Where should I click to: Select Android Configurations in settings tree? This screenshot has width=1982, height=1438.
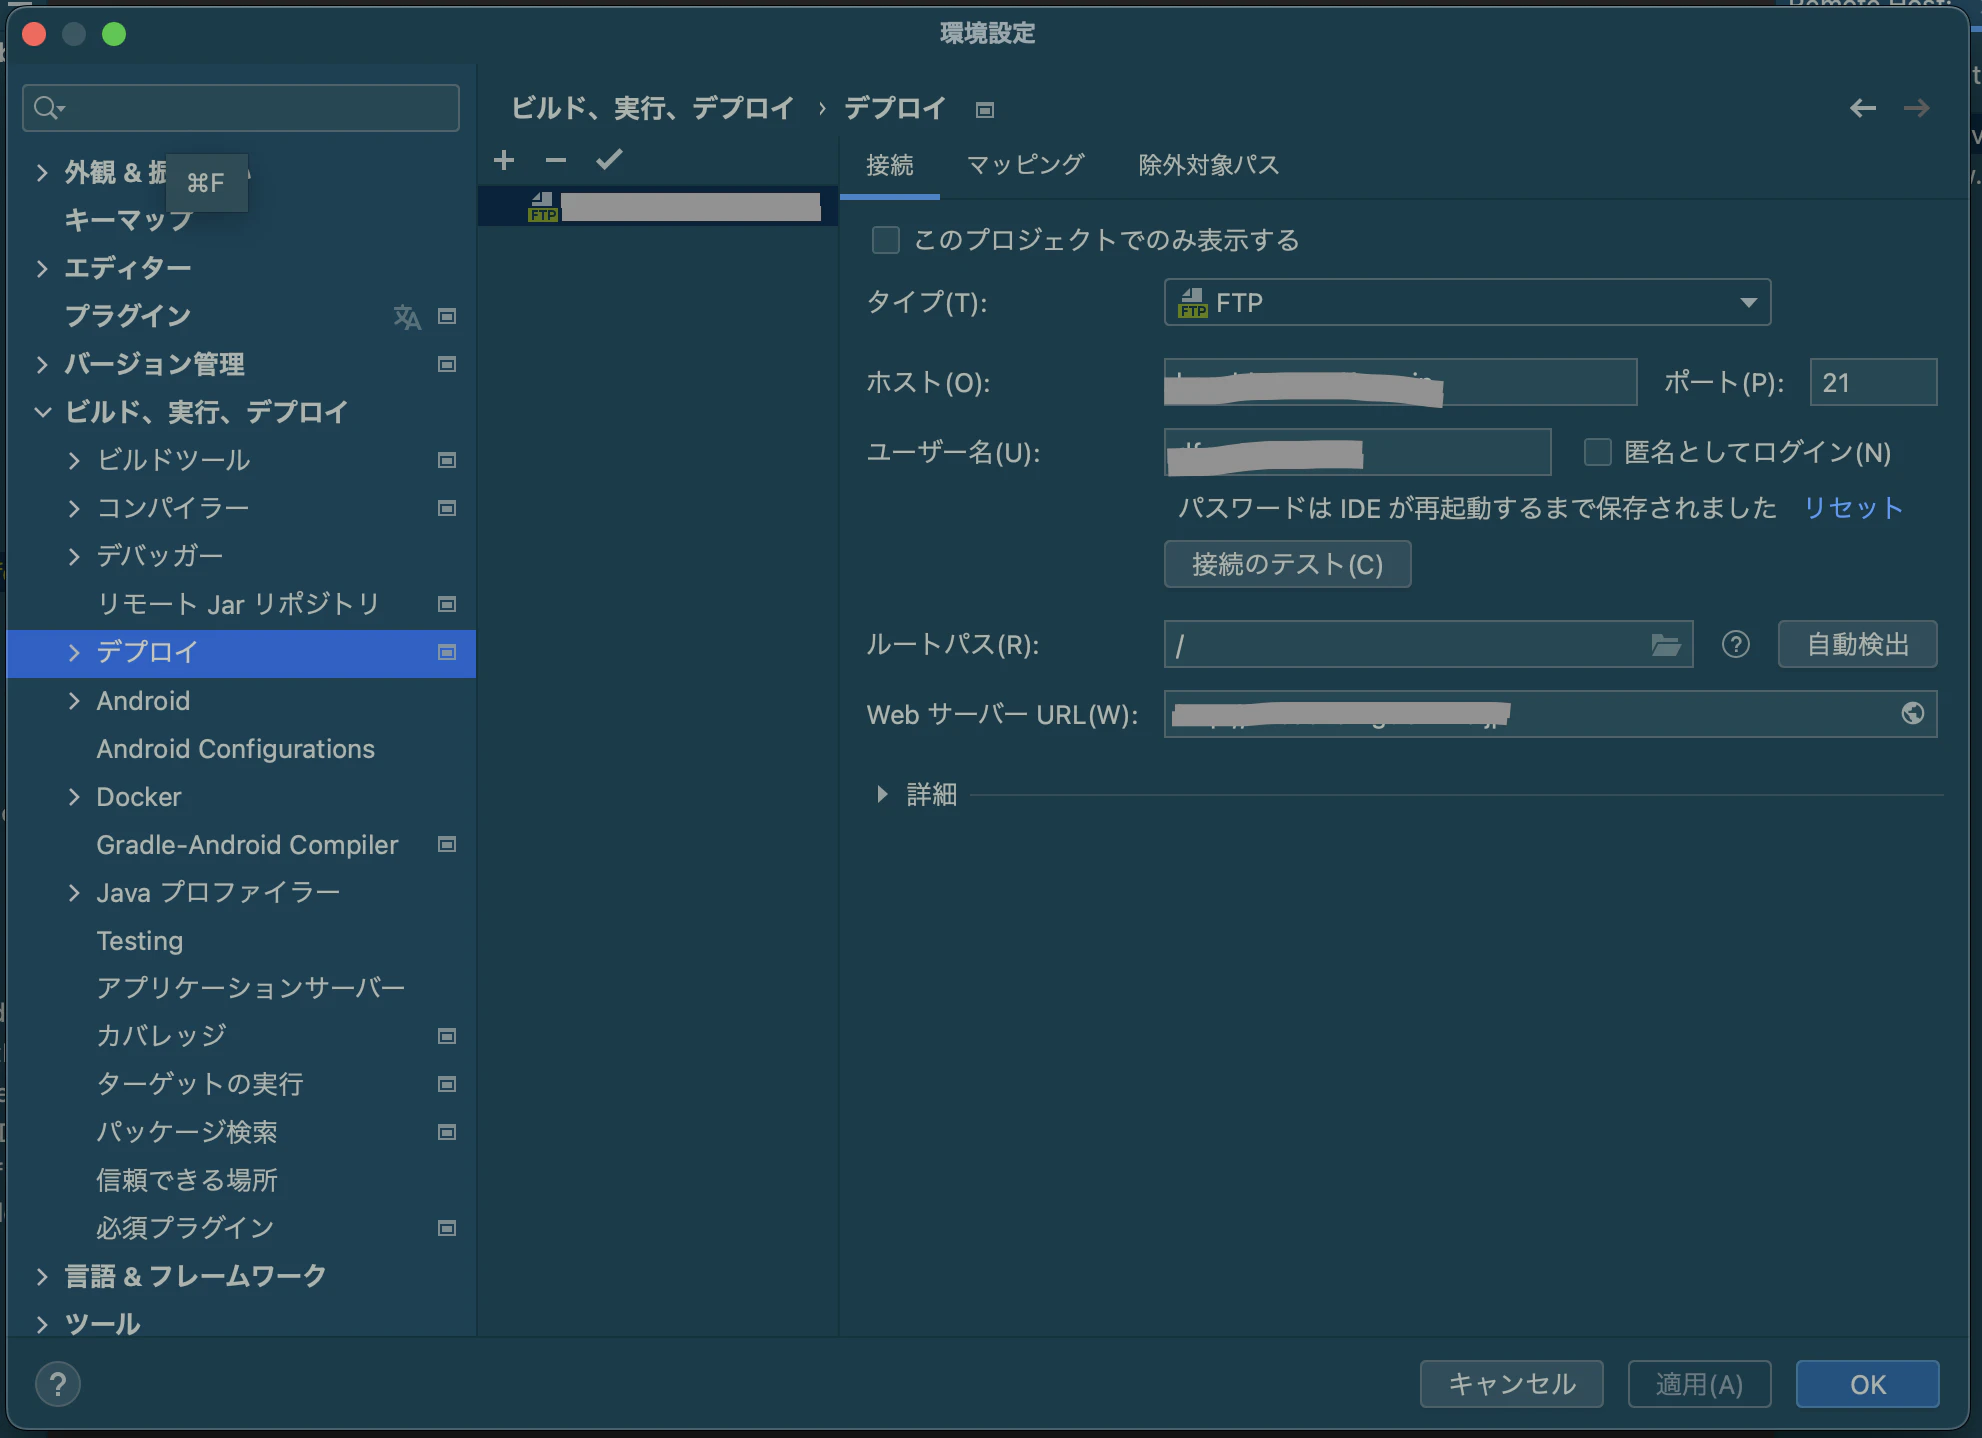[235, 749]
